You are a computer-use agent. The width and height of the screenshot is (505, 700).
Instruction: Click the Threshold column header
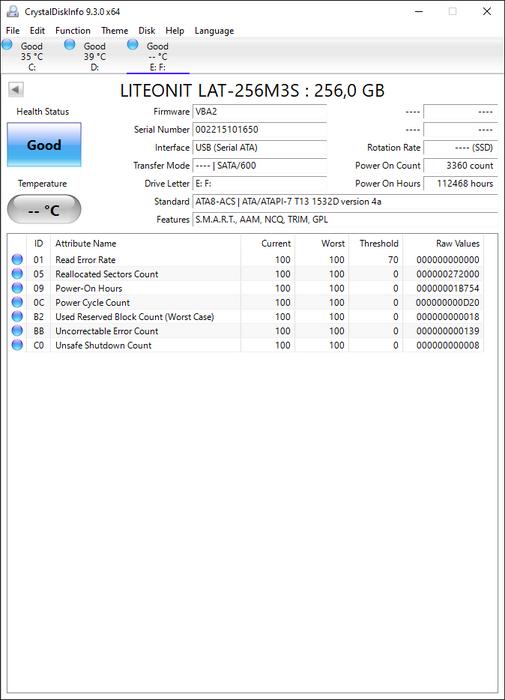(376, 243)
